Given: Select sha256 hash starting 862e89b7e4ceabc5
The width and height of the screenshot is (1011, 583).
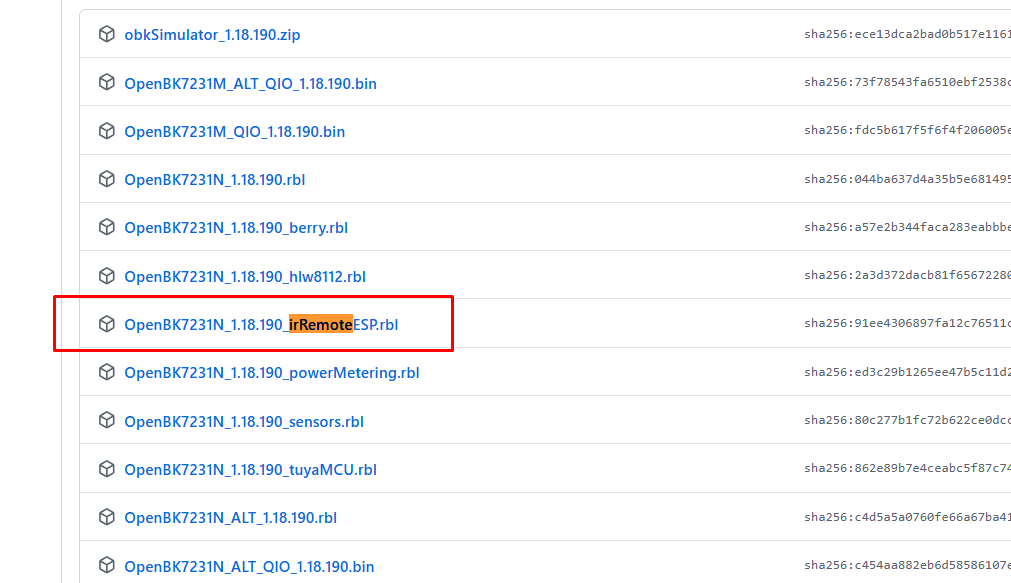Looking at the screenshot, I should (x=907, y=468).
